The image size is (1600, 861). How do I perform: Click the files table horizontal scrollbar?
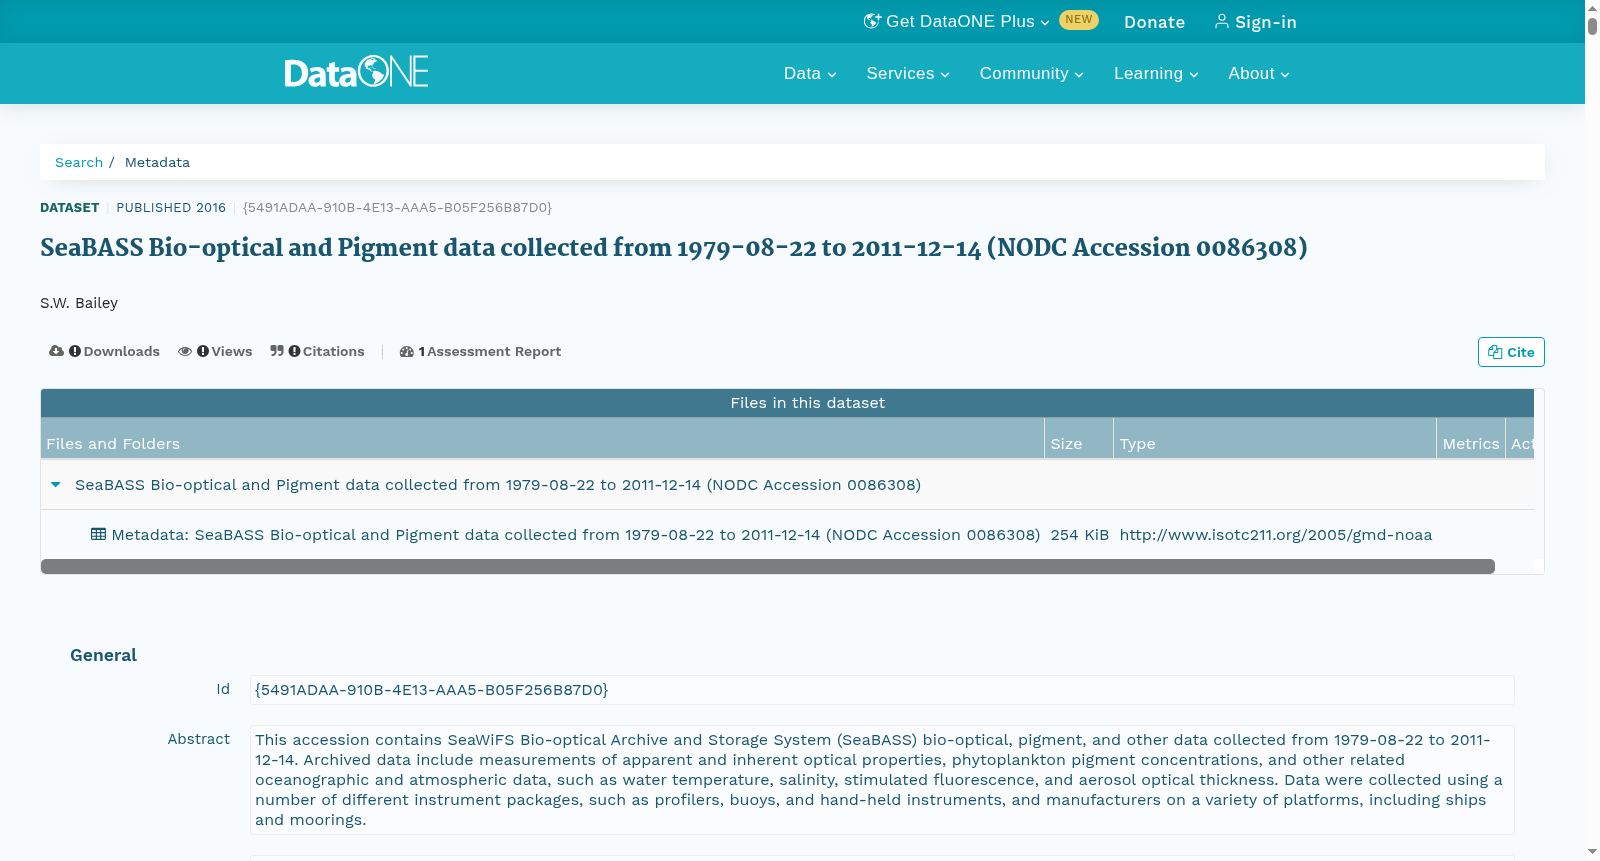(x=768, y=566)
